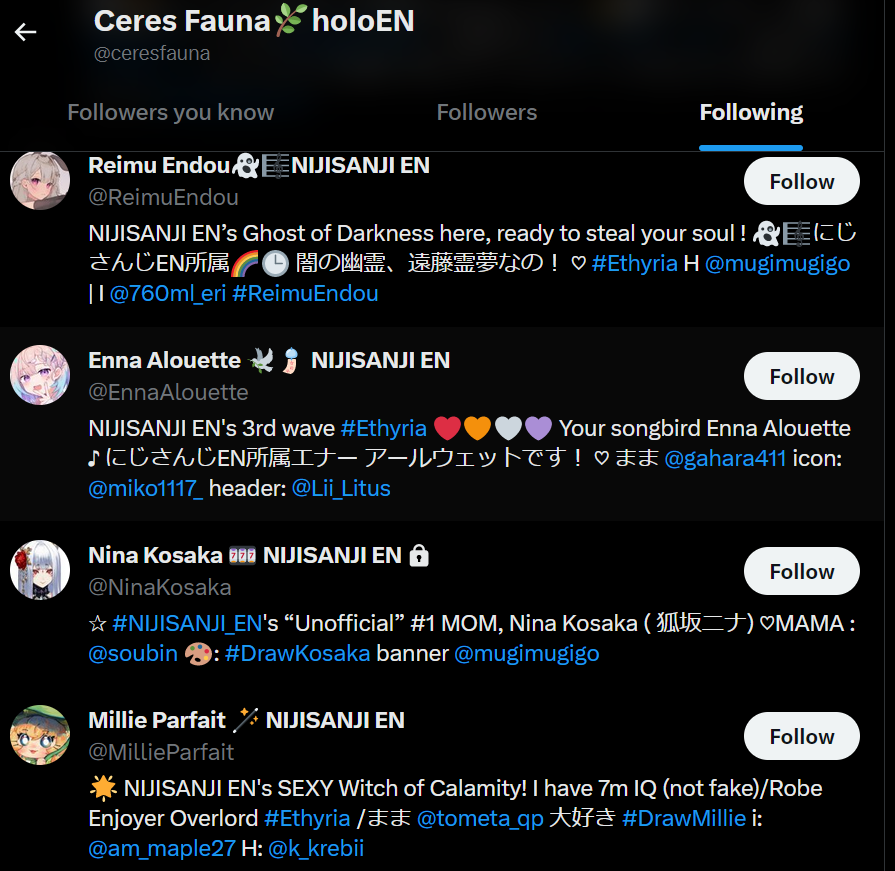Go back using the left arrow
Screen dimensions: 895x871
coord(25,32)
